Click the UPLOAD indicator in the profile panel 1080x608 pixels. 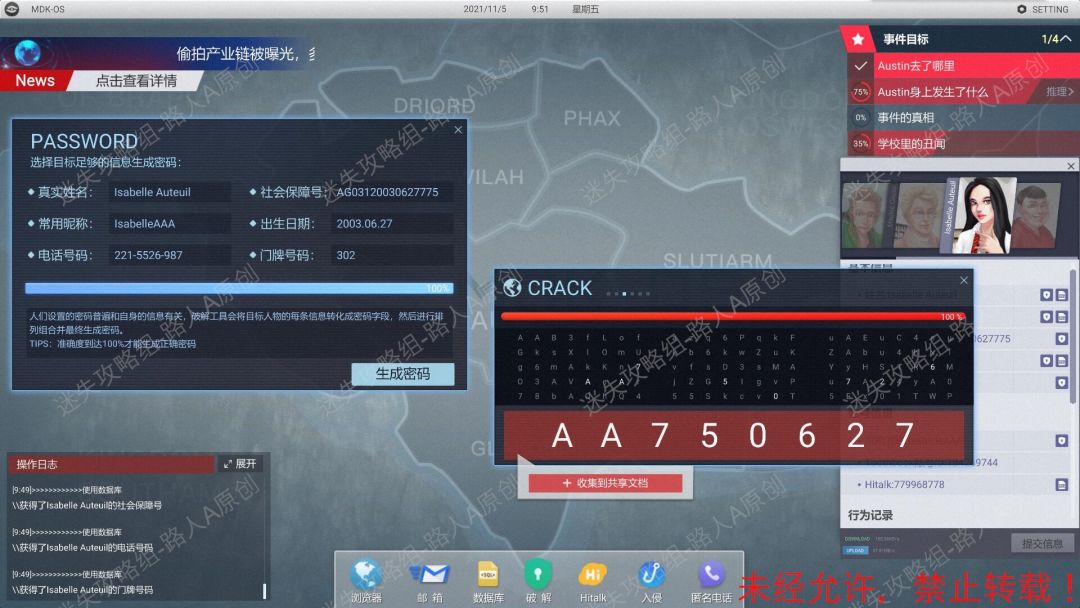[x=855, y=551]
